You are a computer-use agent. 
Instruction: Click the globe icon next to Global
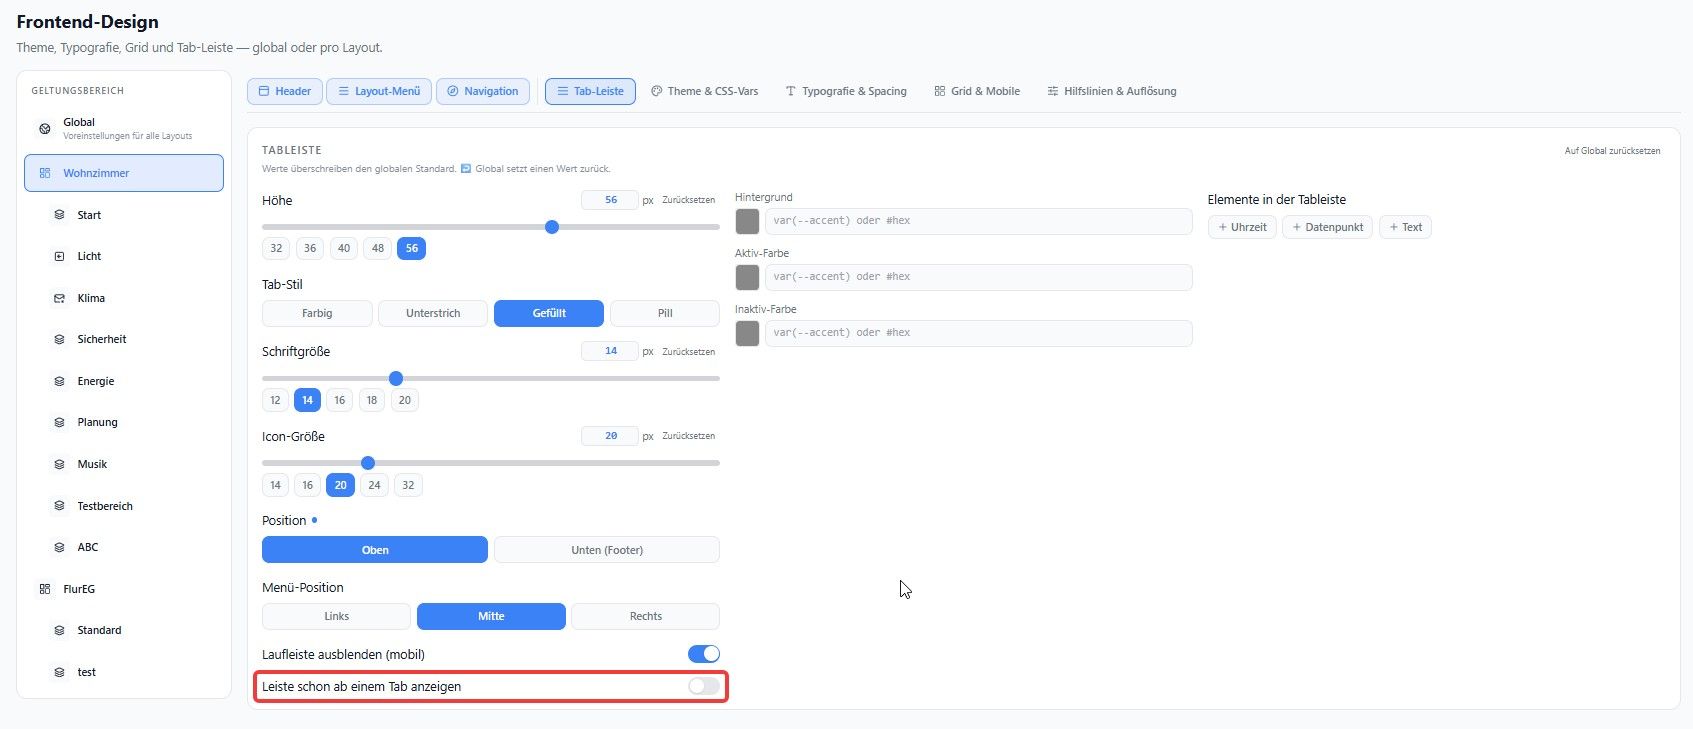44,128
